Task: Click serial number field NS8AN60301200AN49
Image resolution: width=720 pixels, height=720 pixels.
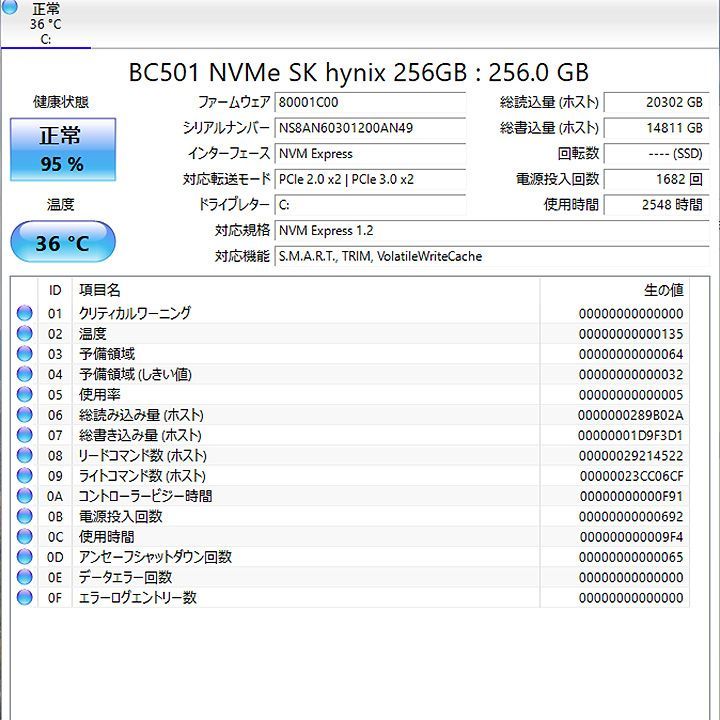Action: [370, 128]
